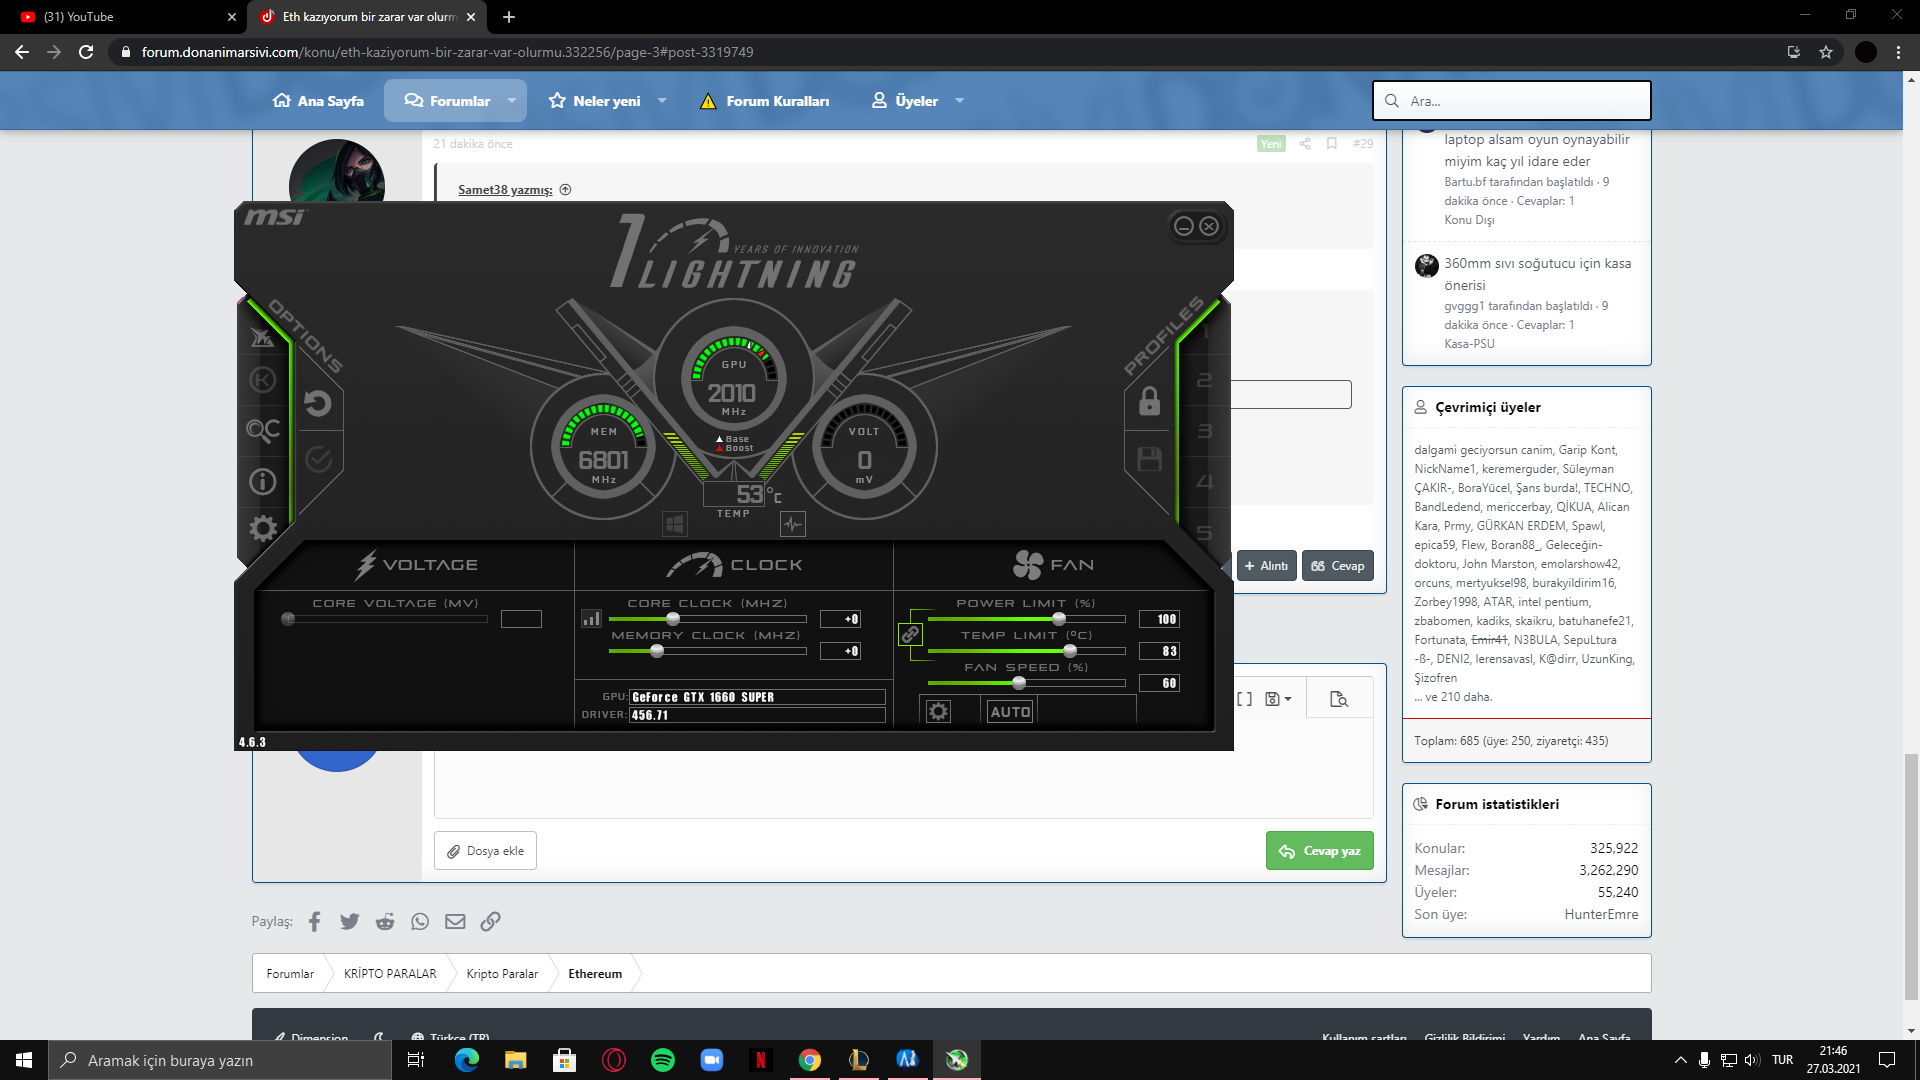The width and height of the screenshot is (1920, 1080).
Task: Click the editor preview icon
Action: click(1339, 699)
